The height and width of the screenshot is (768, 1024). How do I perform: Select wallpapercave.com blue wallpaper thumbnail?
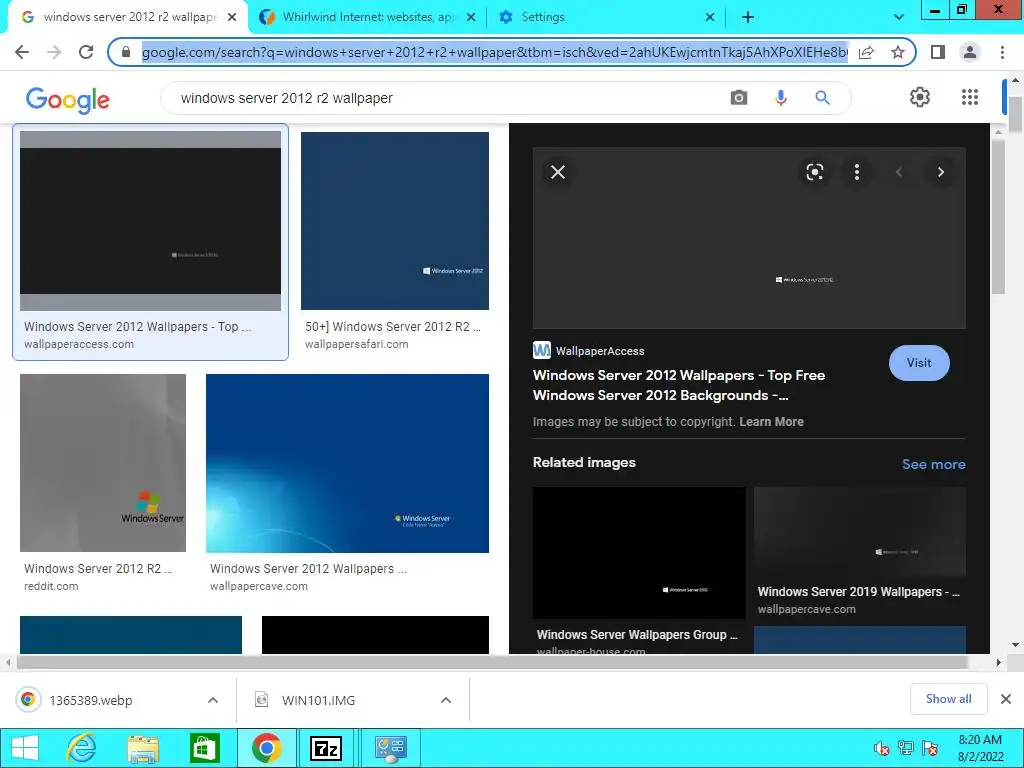[x=347, y=463]
